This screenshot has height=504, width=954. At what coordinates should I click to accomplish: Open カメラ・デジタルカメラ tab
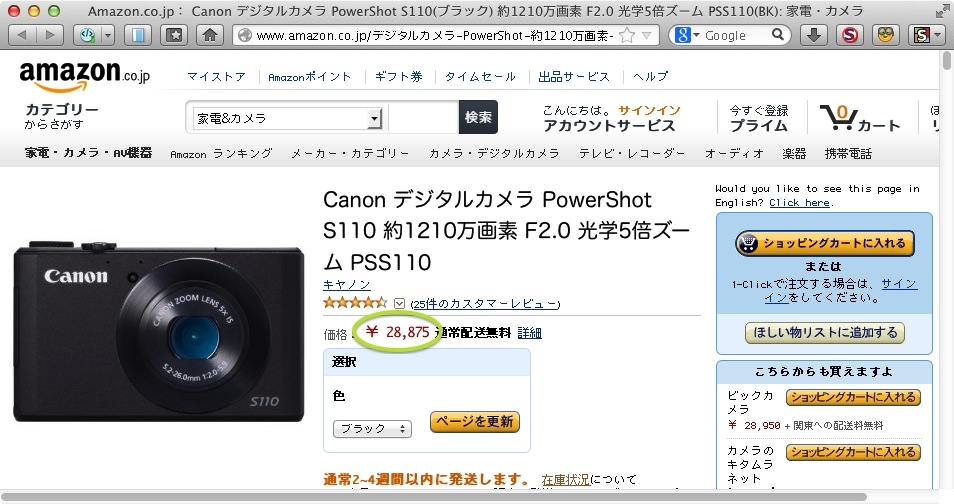[494, 153]
